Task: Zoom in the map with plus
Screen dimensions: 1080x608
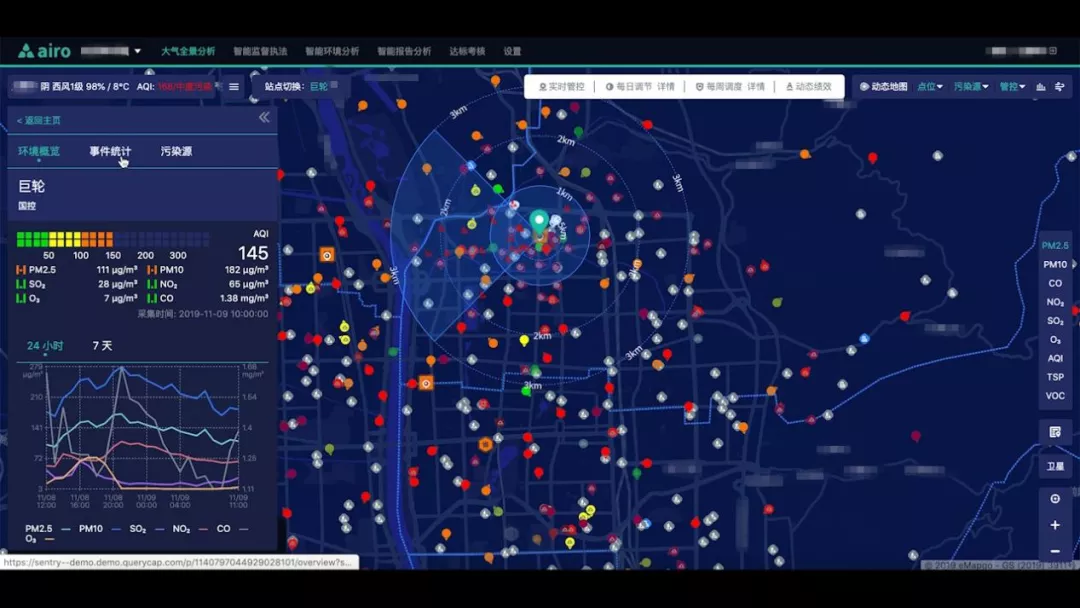Action: [x=1055, y=525]
